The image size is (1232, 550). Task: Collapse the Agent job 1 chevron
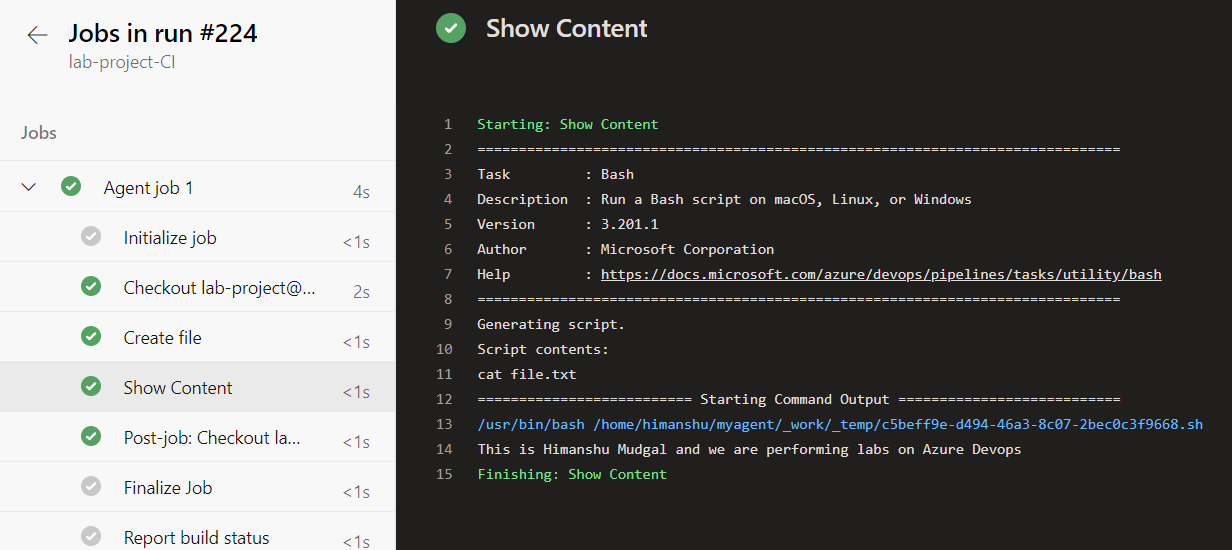point(29,187)
